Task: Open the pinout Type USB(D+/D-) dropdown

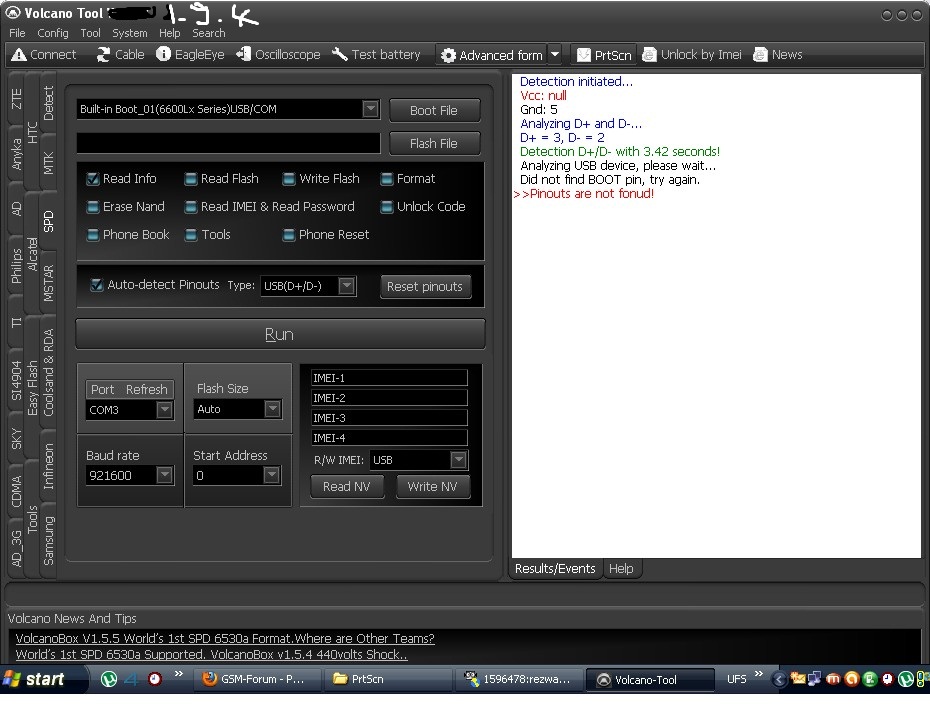Action: tap(347, 286)
